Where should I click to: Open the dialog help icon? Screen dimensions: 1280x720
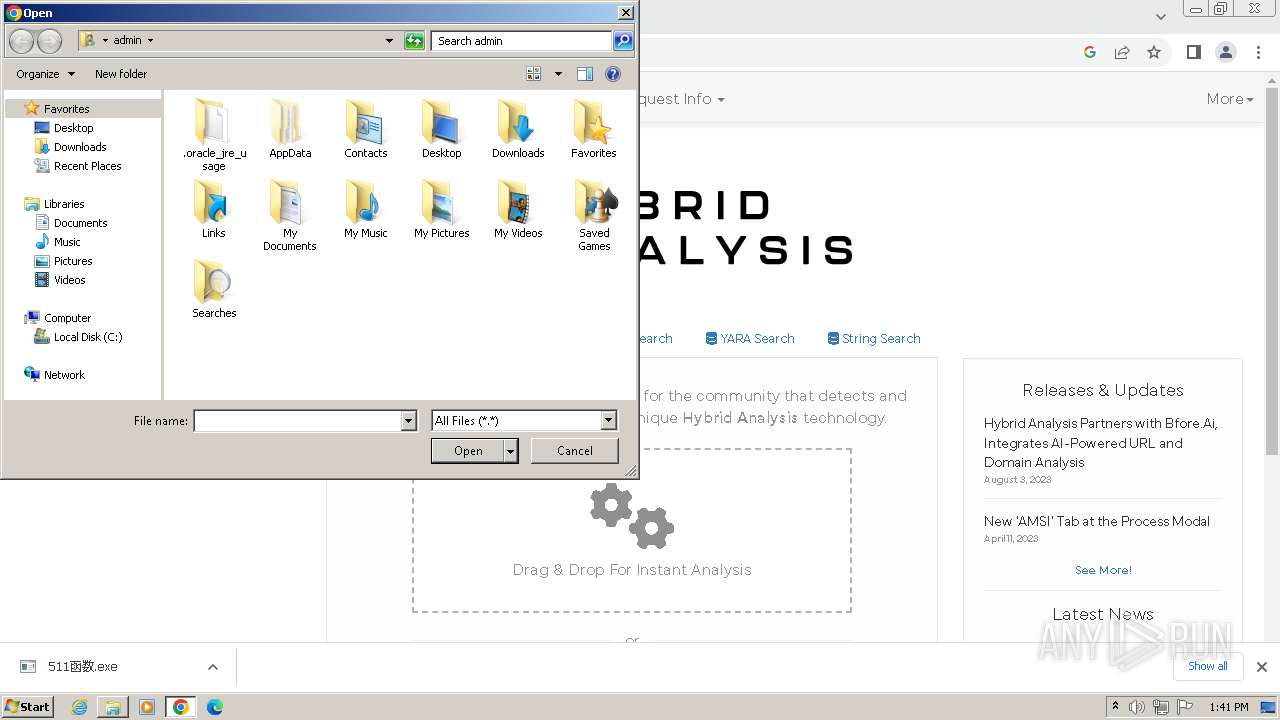[x=613, y=74]
